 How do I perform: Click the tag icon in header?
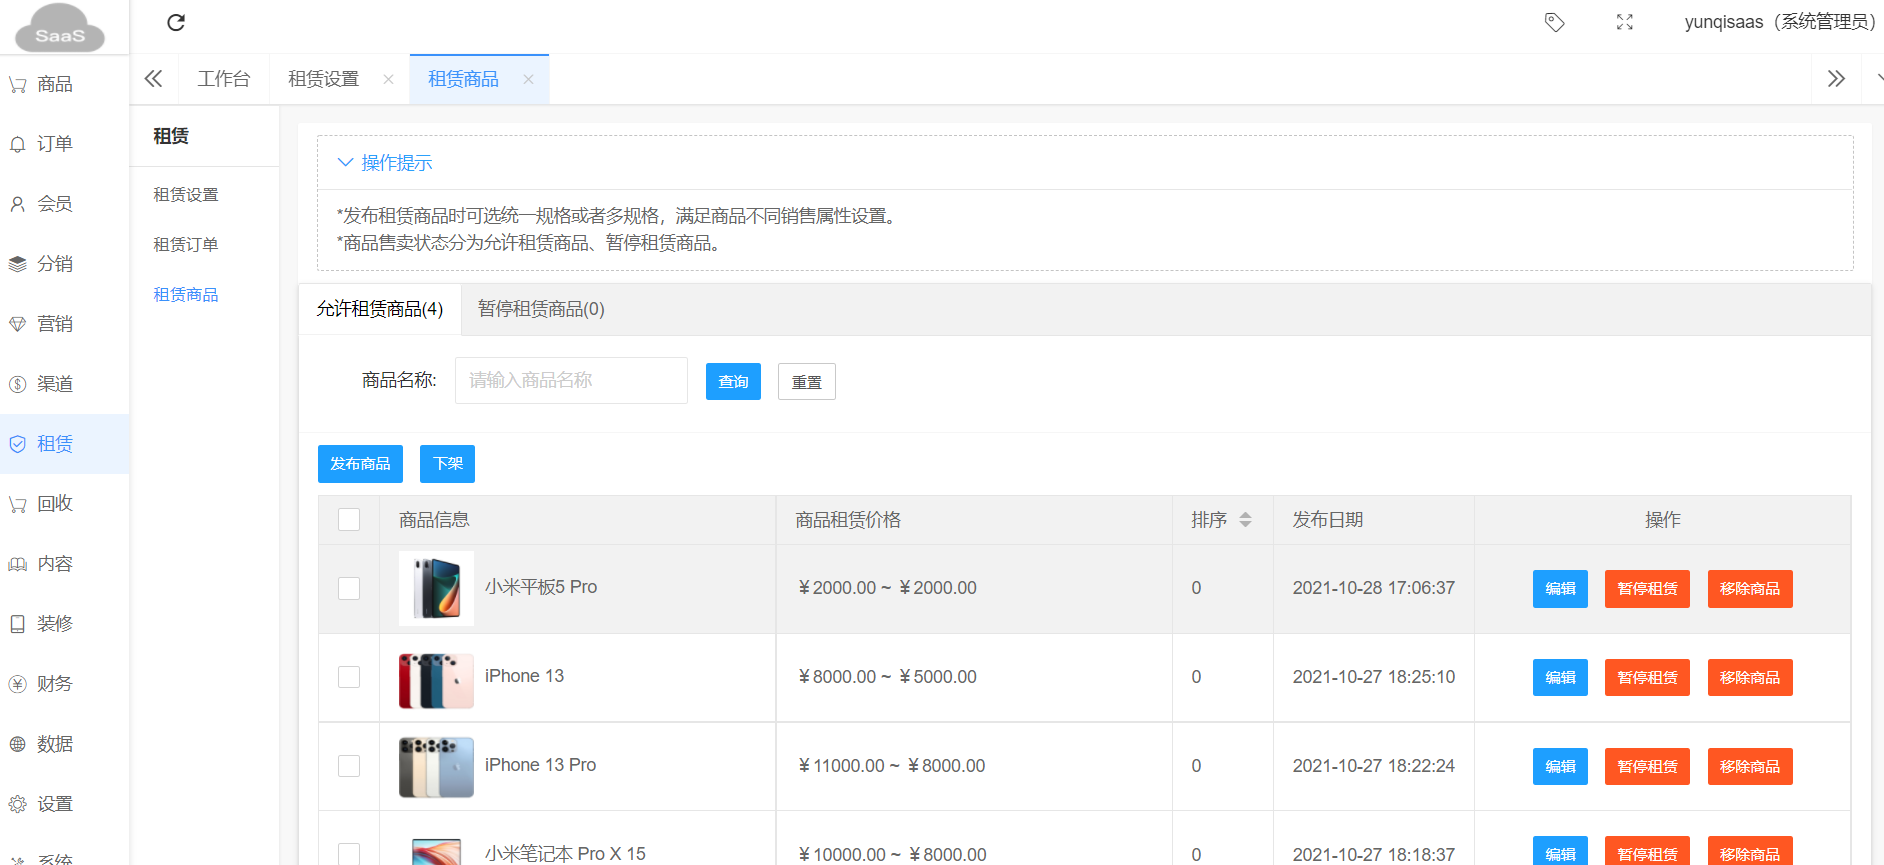[x=1554, y=22]
